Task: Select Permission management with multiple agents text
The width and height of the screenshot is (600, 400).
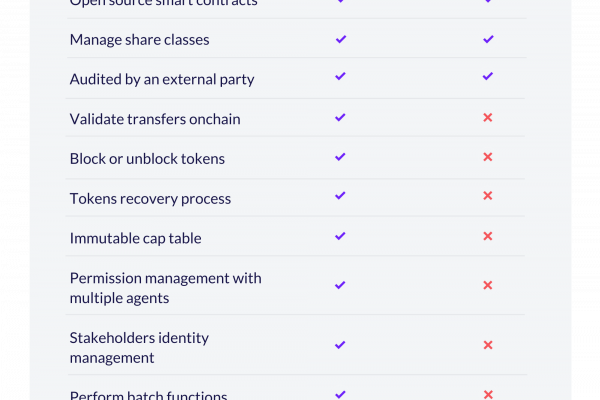Action: [x=166, y=288]
